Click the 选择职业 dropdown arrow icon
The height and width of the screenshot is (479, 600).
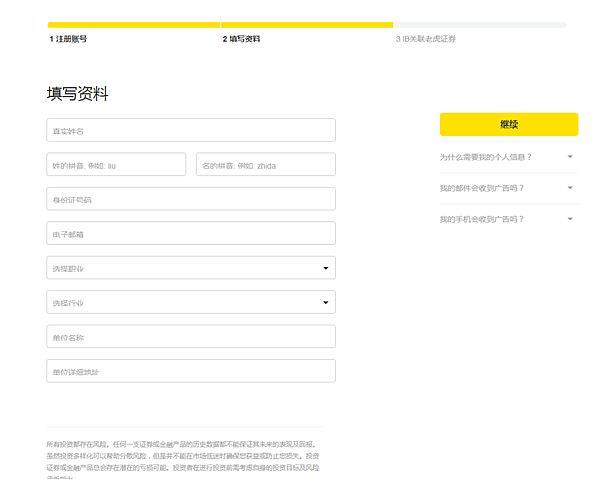point(326,268)
